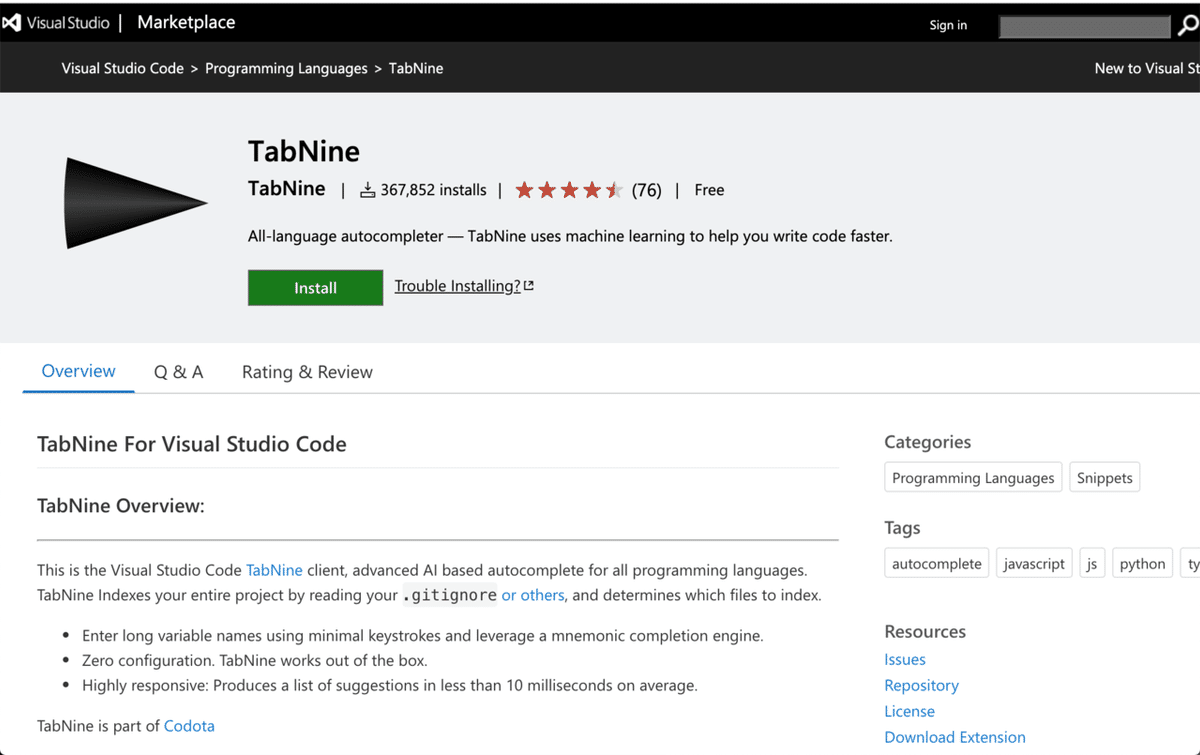Click the green Install button
The image size is (1200, 755).
pos(315,287)
